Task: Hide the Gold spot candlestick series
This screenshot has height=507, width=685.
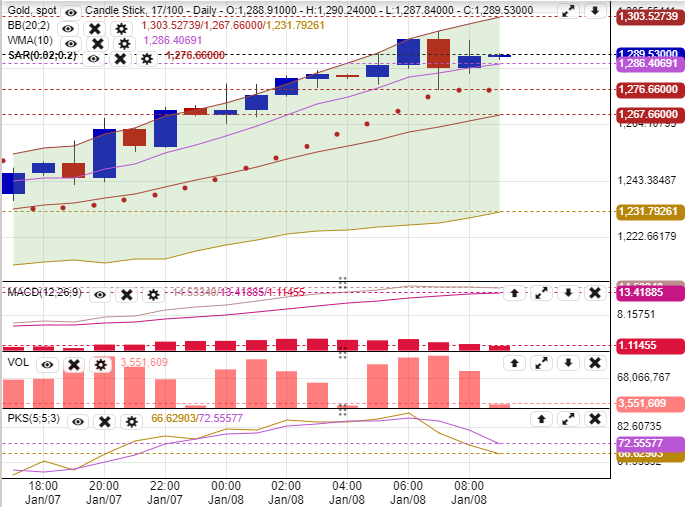Action: [x=69, y=13]
